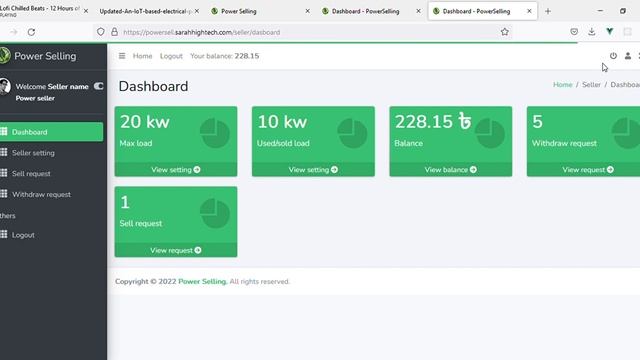Click View setting under Used/sold load card

(313, 169)
